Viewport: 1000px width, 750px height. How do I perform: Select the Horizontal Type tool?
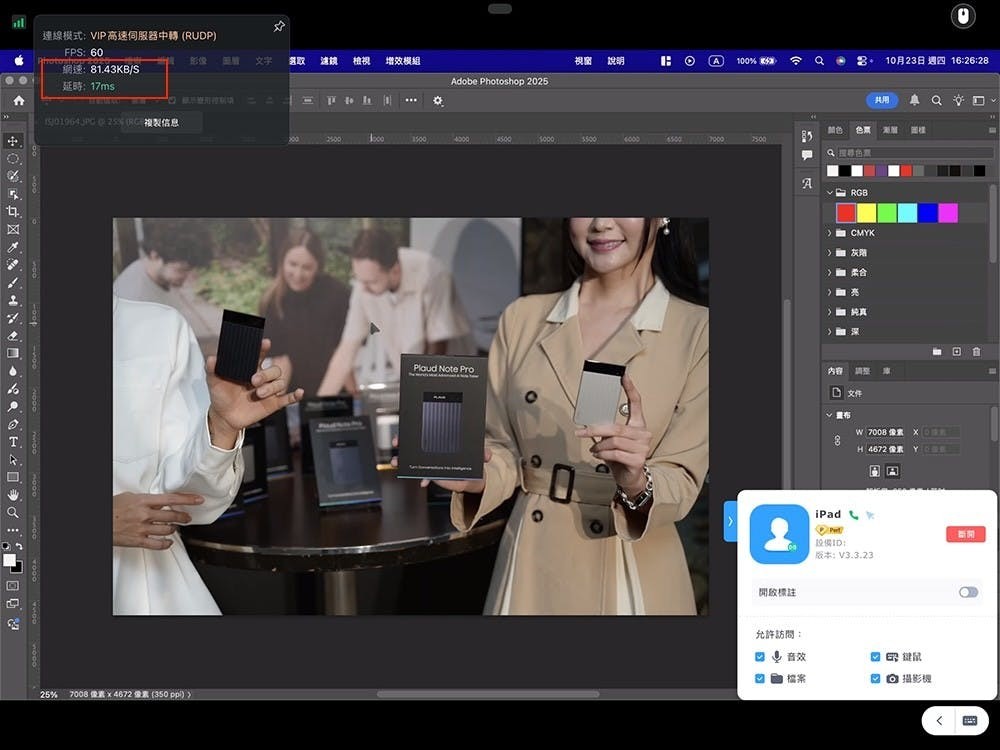coord(13,441)
